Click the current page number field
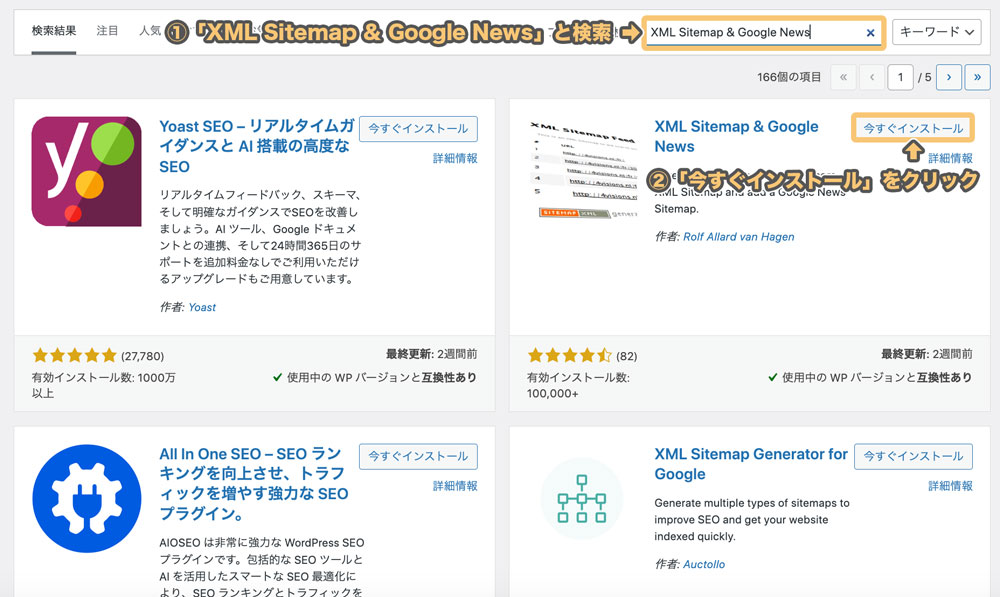This screenshot has height=597, width=1000. (x=900, y=77)
